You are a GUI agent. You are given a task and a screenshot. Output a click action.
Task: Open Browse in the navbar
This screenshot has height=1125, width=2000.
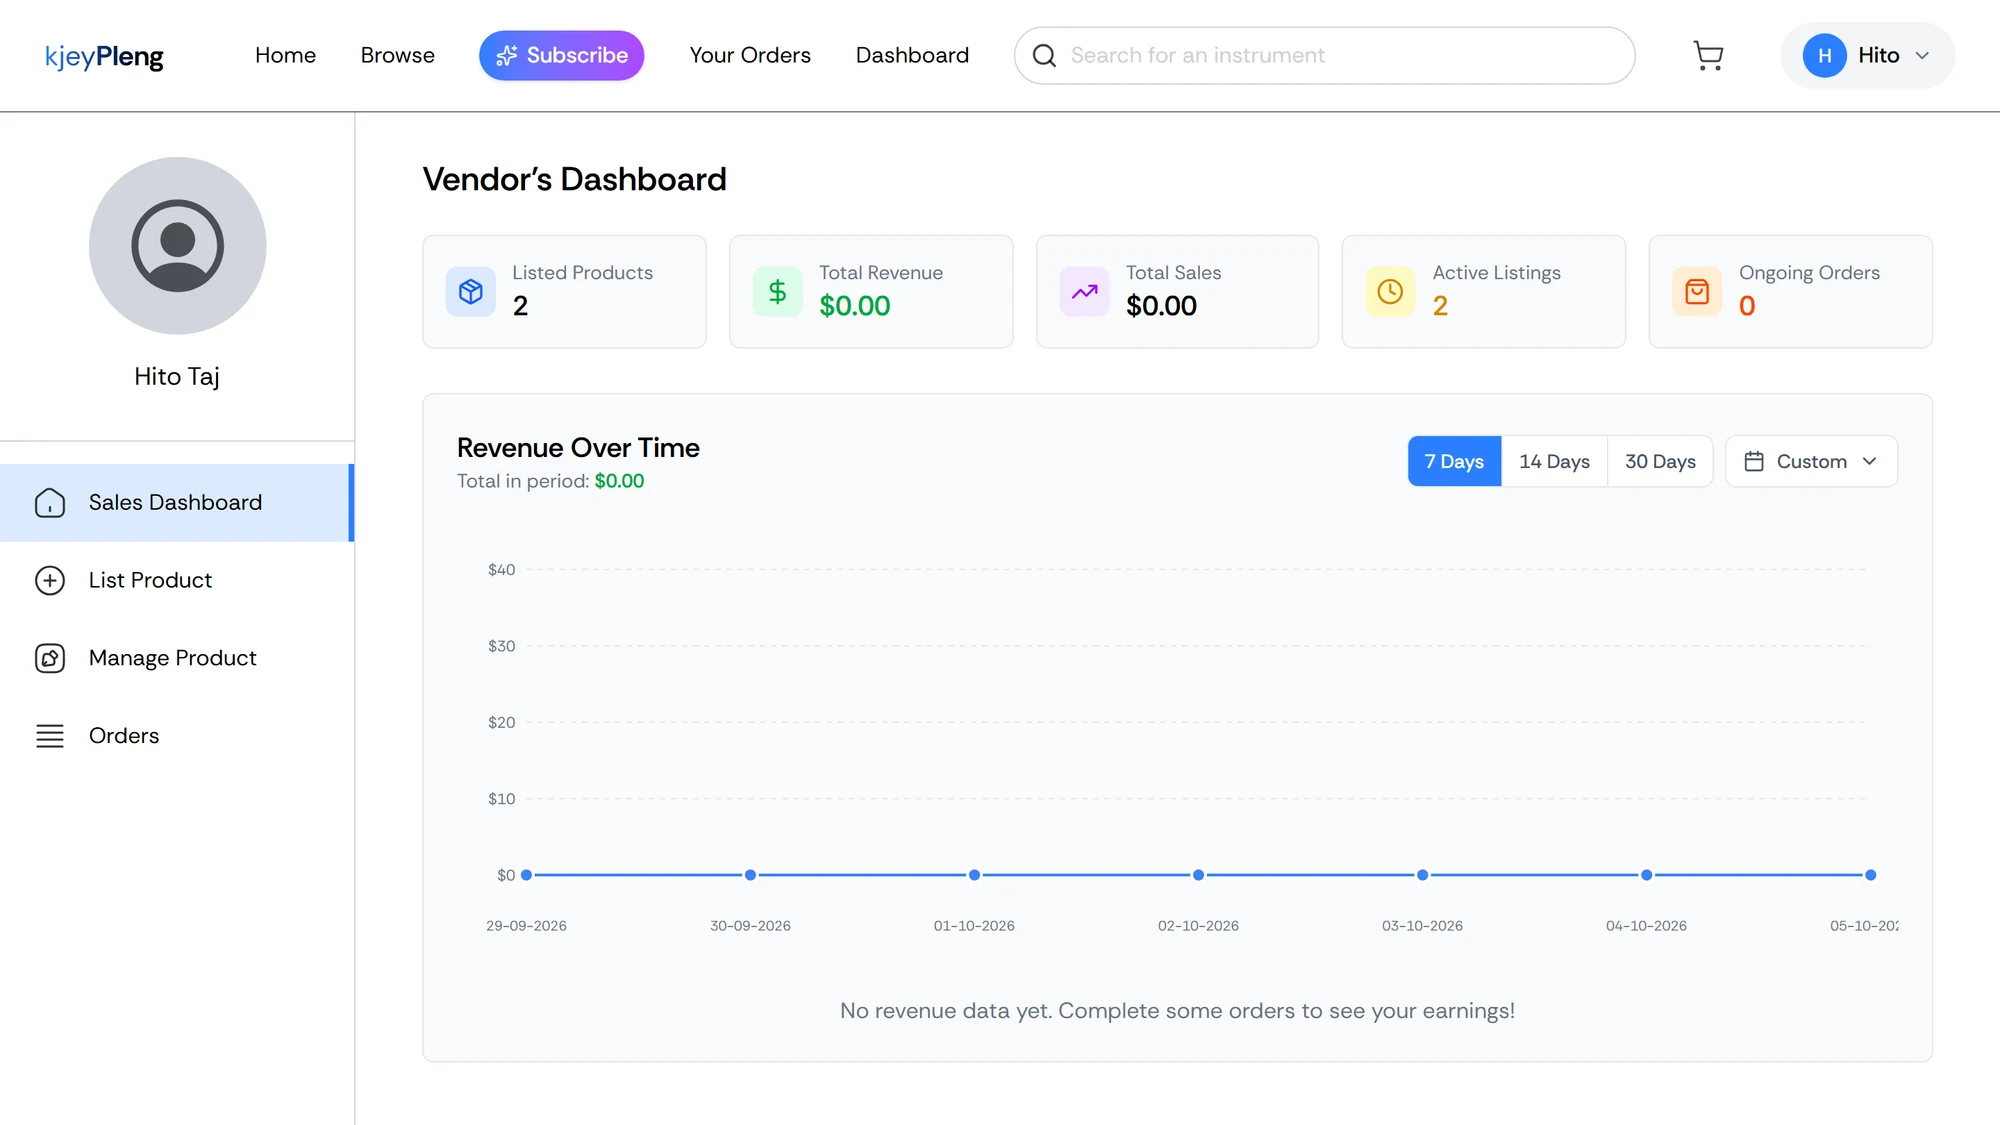[397, 56]
